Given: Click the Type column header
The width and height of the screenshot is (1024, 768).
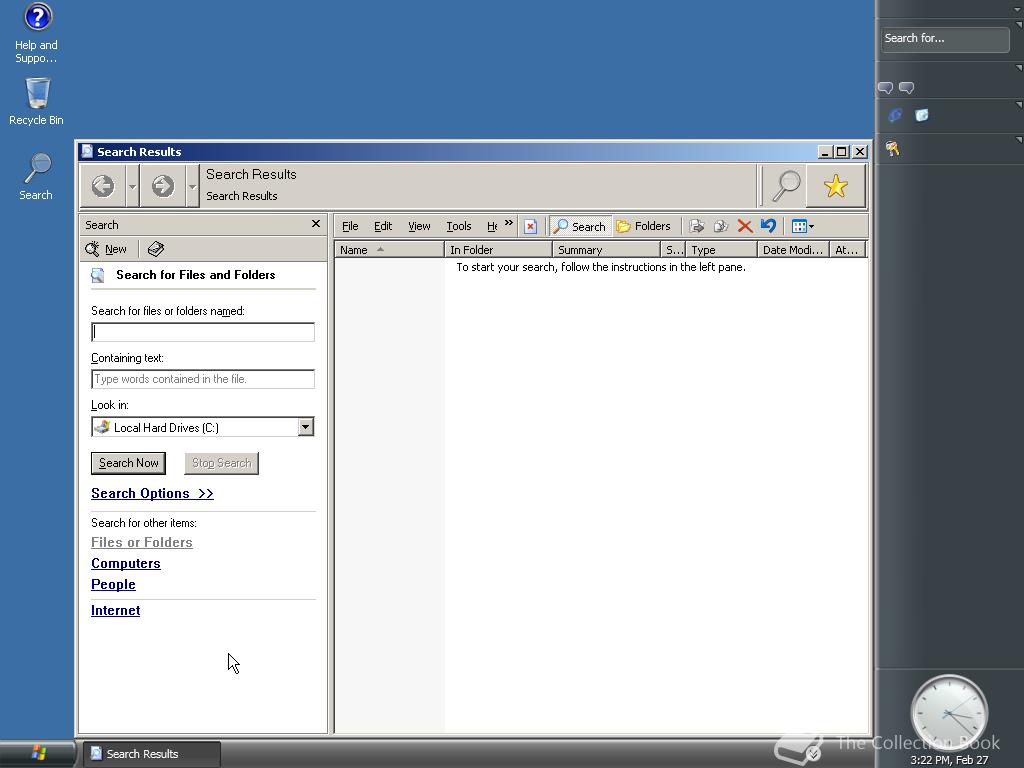Looking at the screenshot, I should (722, 249).
